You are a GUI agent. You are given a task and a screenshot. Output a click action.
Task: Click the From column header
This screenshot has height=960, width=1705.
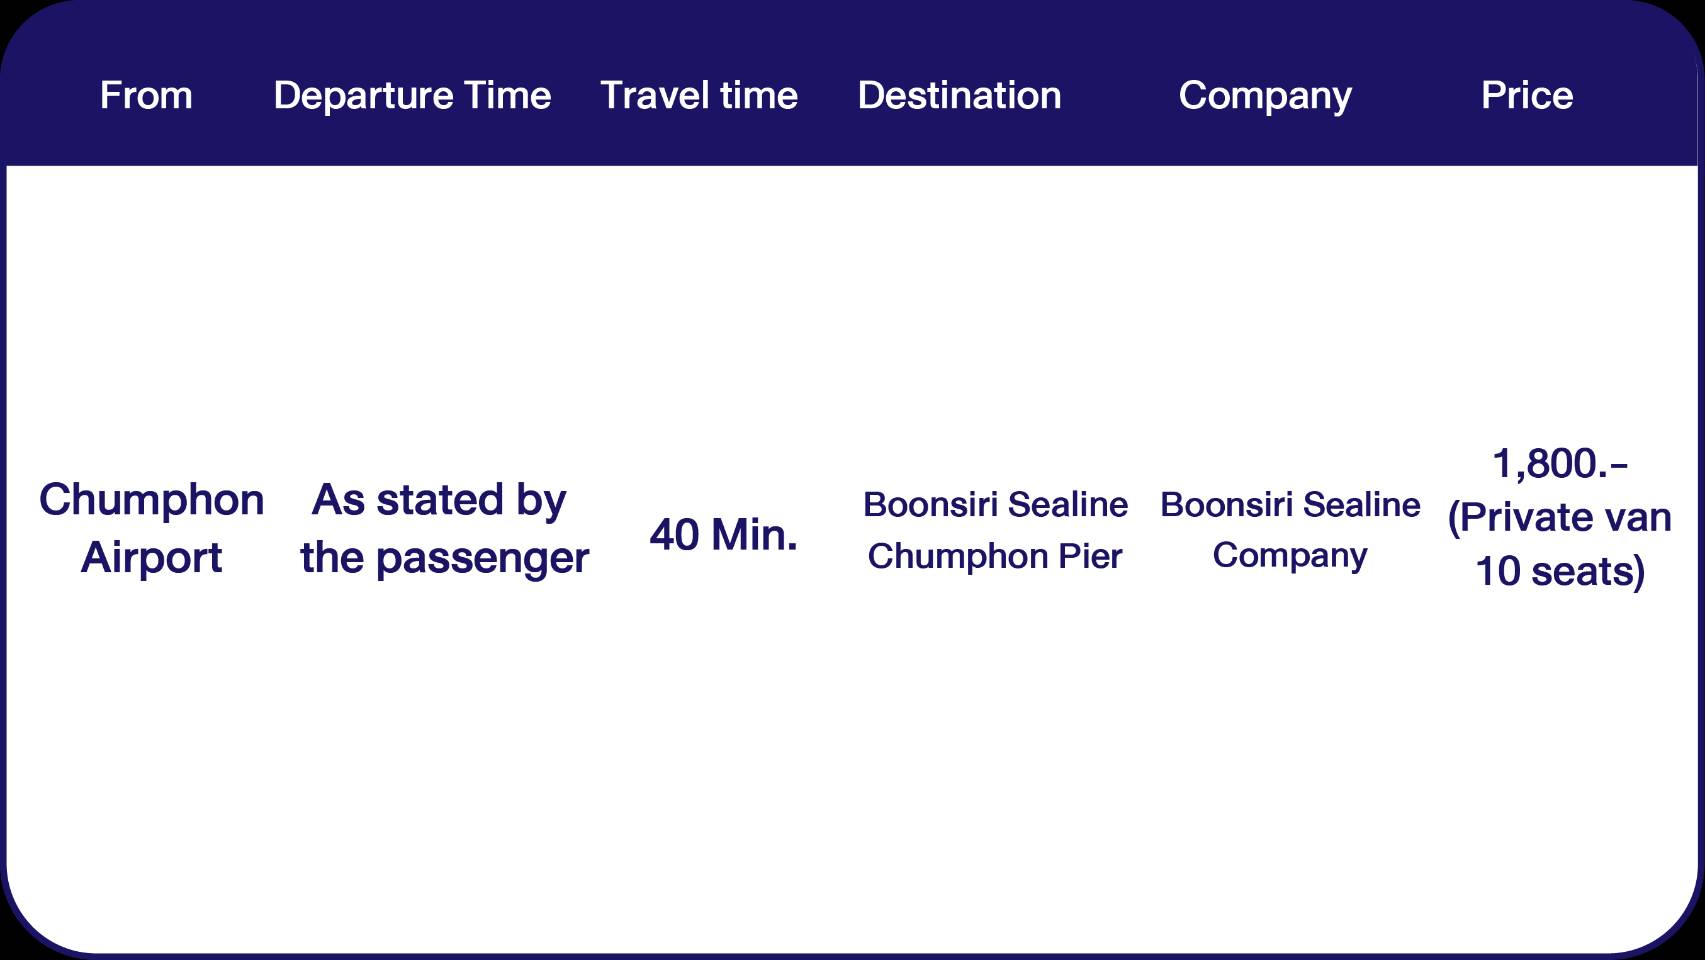click(146, 96)
